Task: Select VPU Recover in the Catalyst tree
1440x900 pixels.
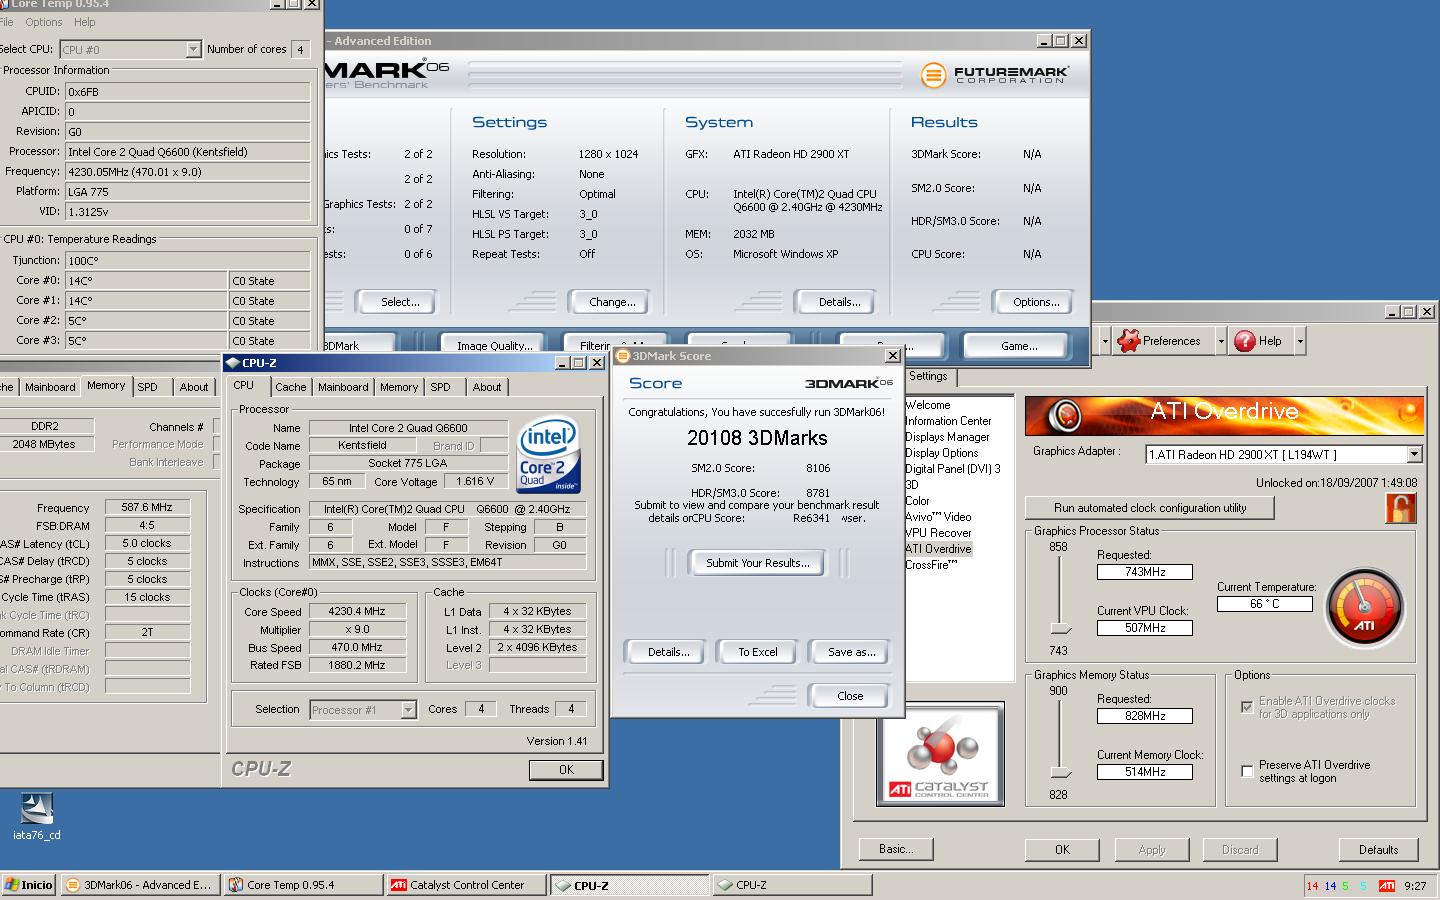Action: [x=938, y=533]
